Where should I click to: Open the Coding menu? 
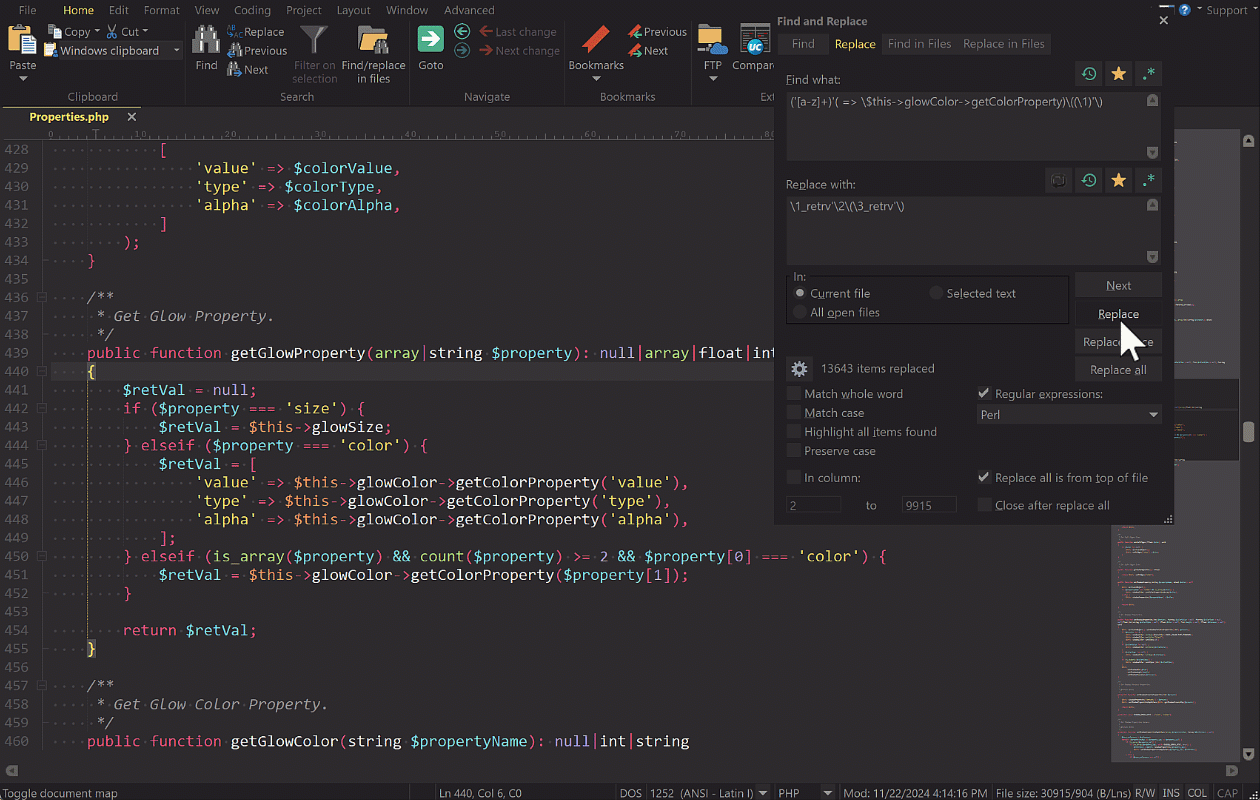pyautogui.click(x=252, y=10)
